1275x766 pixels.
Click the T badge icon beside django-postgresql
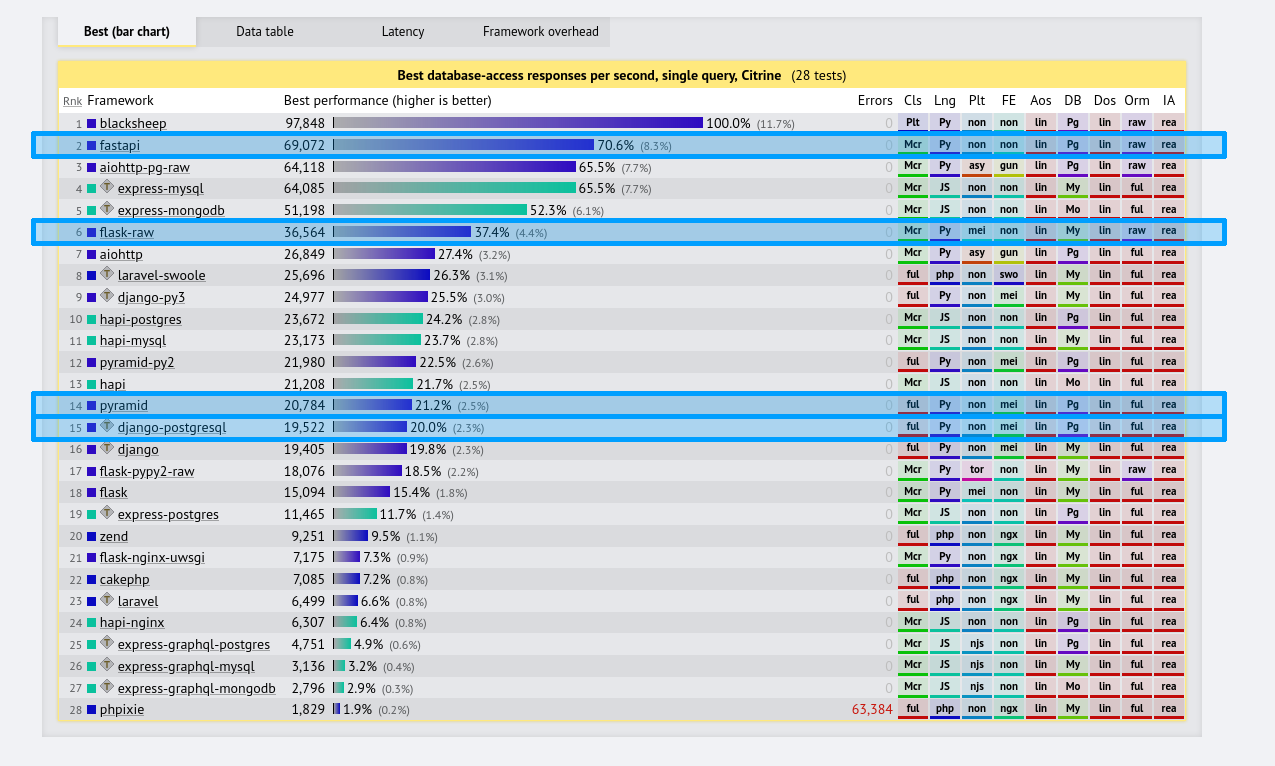[x=107, y=426]
